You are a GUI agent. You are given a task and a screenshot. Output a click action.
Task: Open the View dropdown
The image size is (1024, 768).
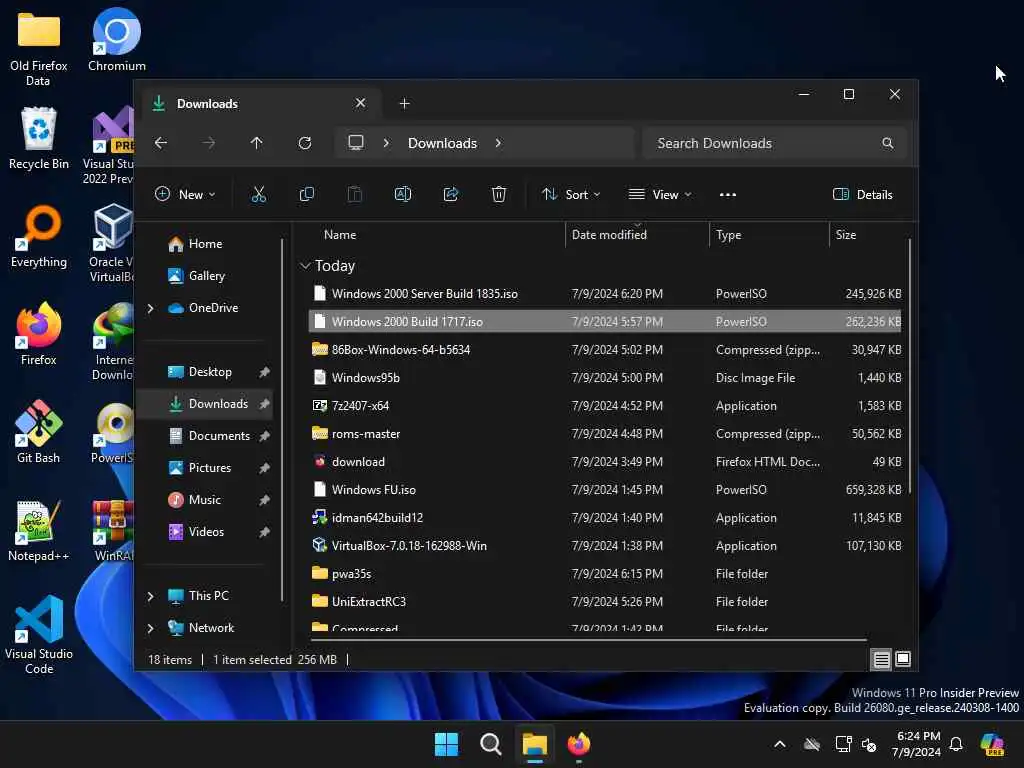(x=660, y=195)
